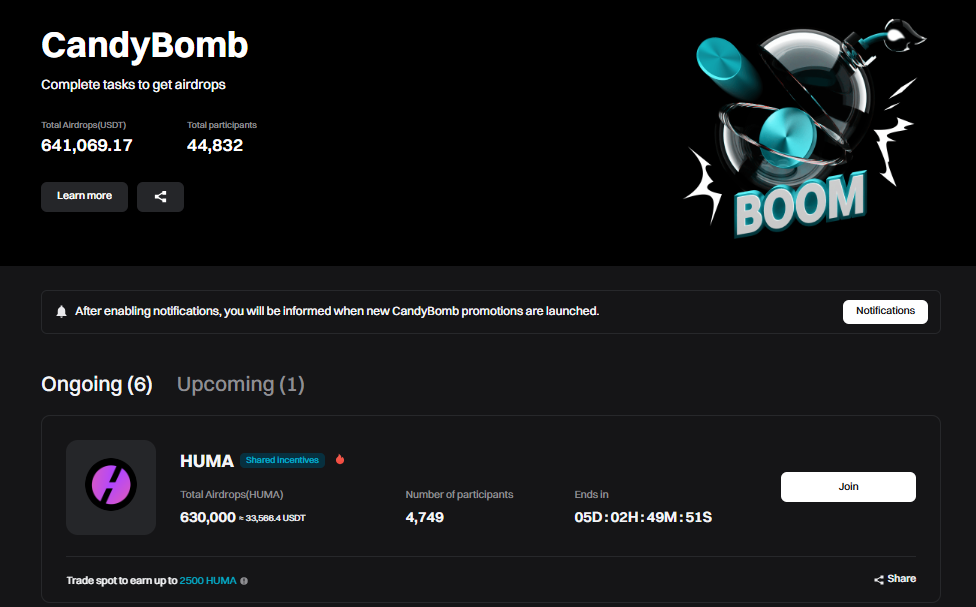Image resolution: width=976 pixels, height=607 pixels.
Task: Join the HUMA airdrop
Action: (848, 487)
